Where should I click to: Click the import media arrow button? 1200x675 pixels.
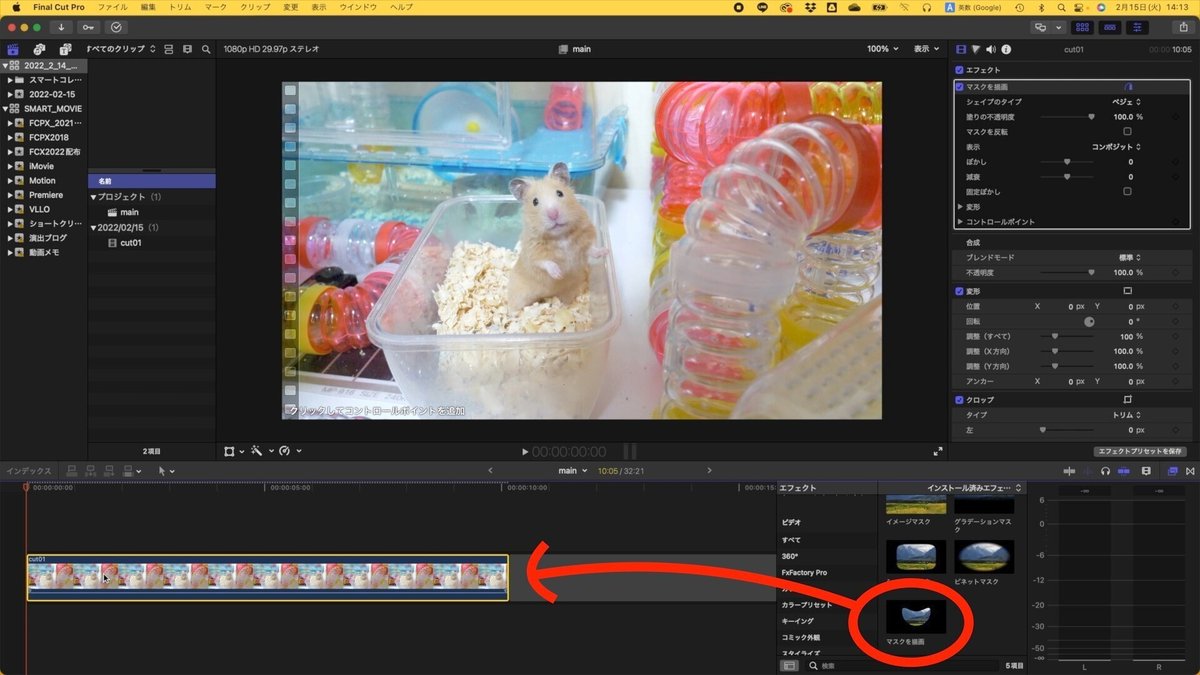(x=62, y=27)
